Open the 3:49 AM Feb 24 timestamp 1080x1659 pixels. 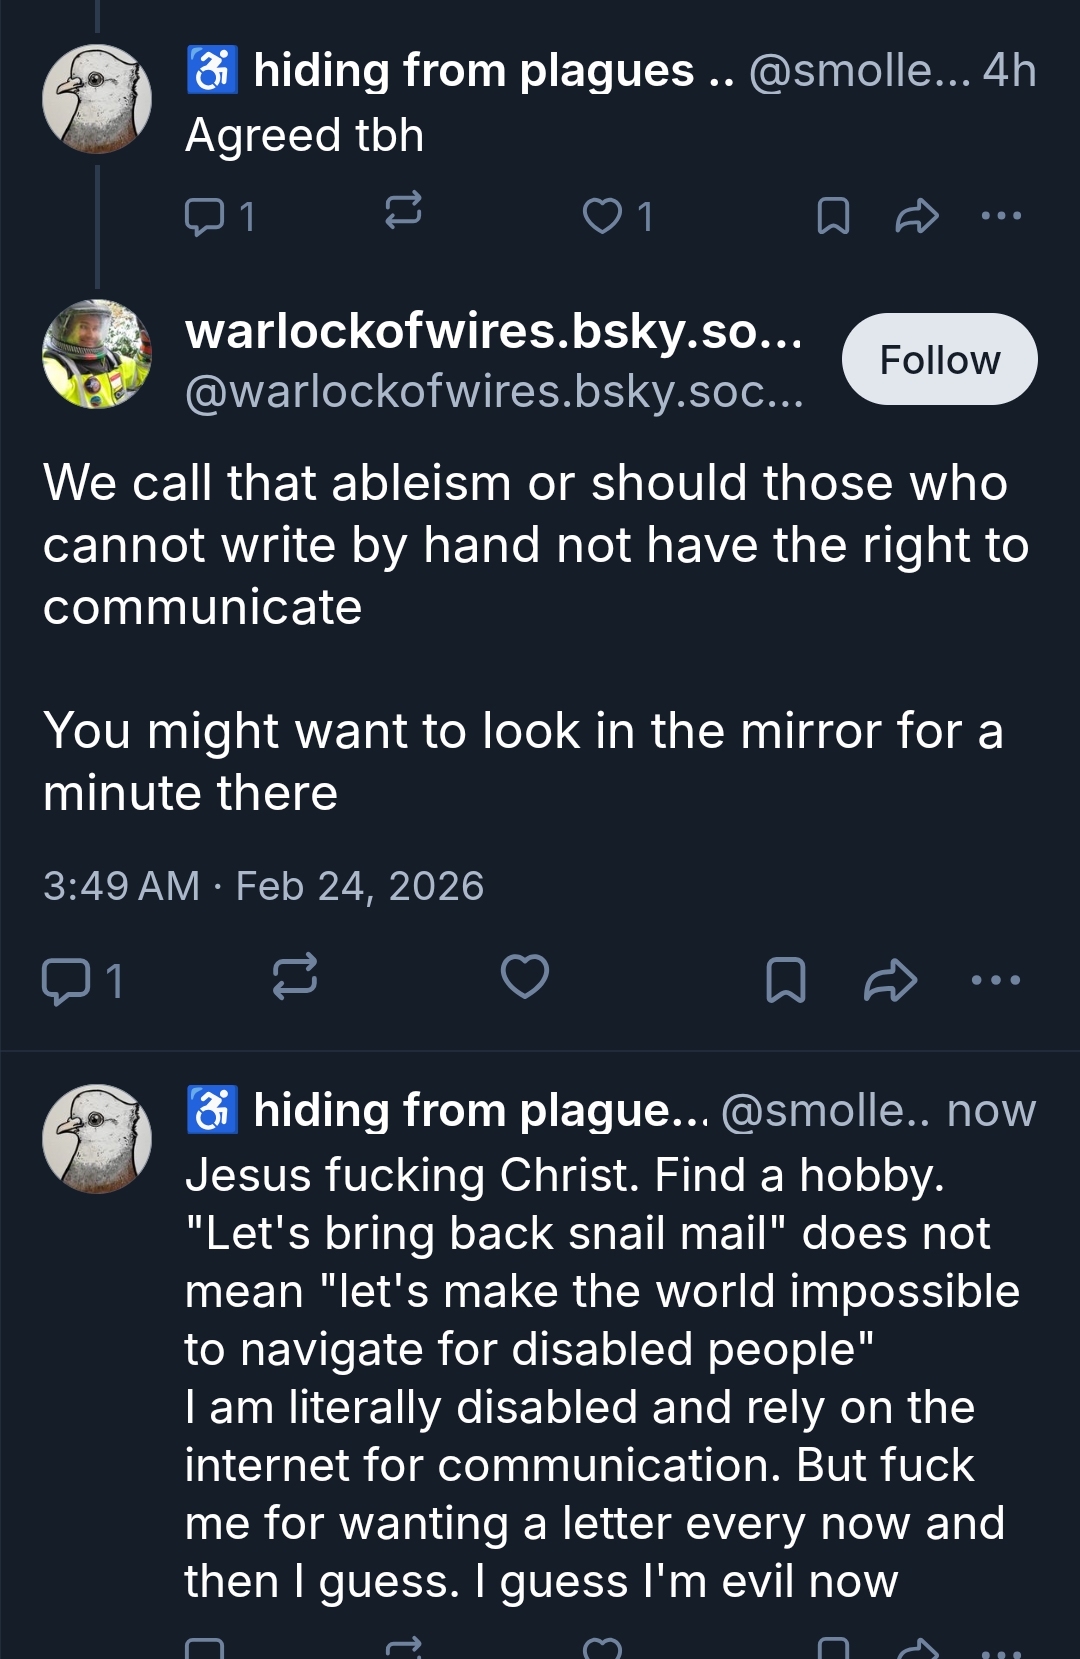click(x=263, y=887)
